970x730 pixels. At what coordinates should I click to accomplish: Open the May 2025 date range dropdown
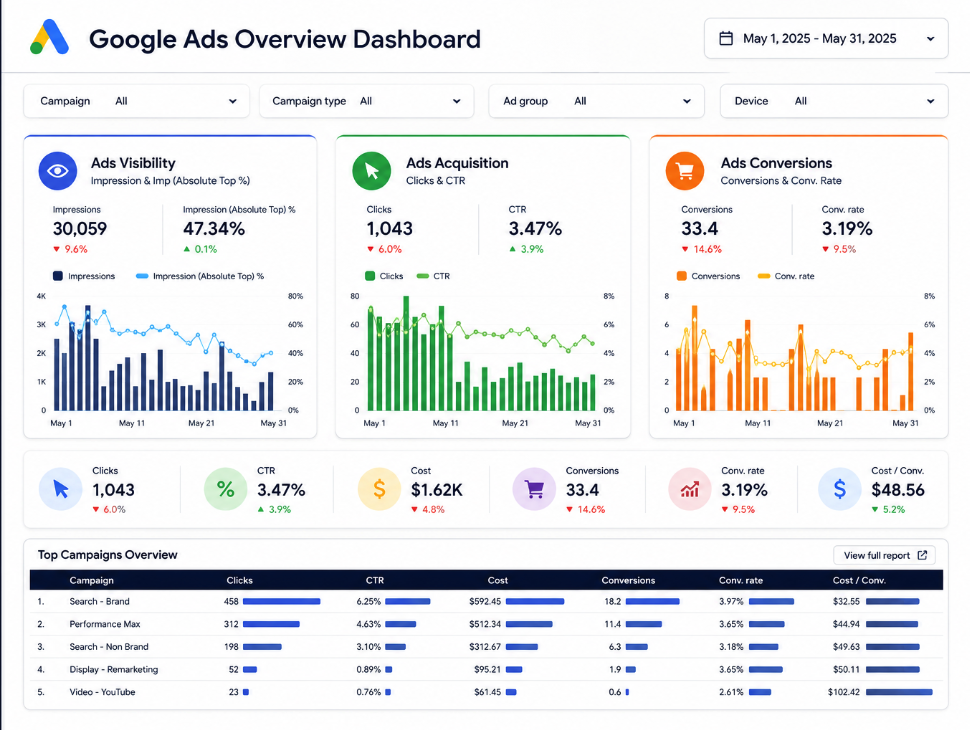(826, 38)
